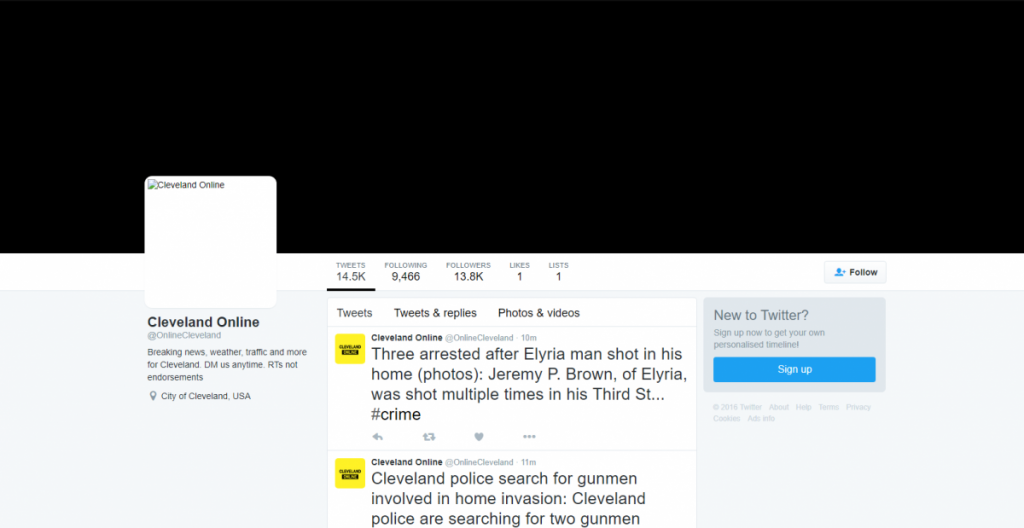
Task: Open the Terms footer link
Action: point(828,407)
